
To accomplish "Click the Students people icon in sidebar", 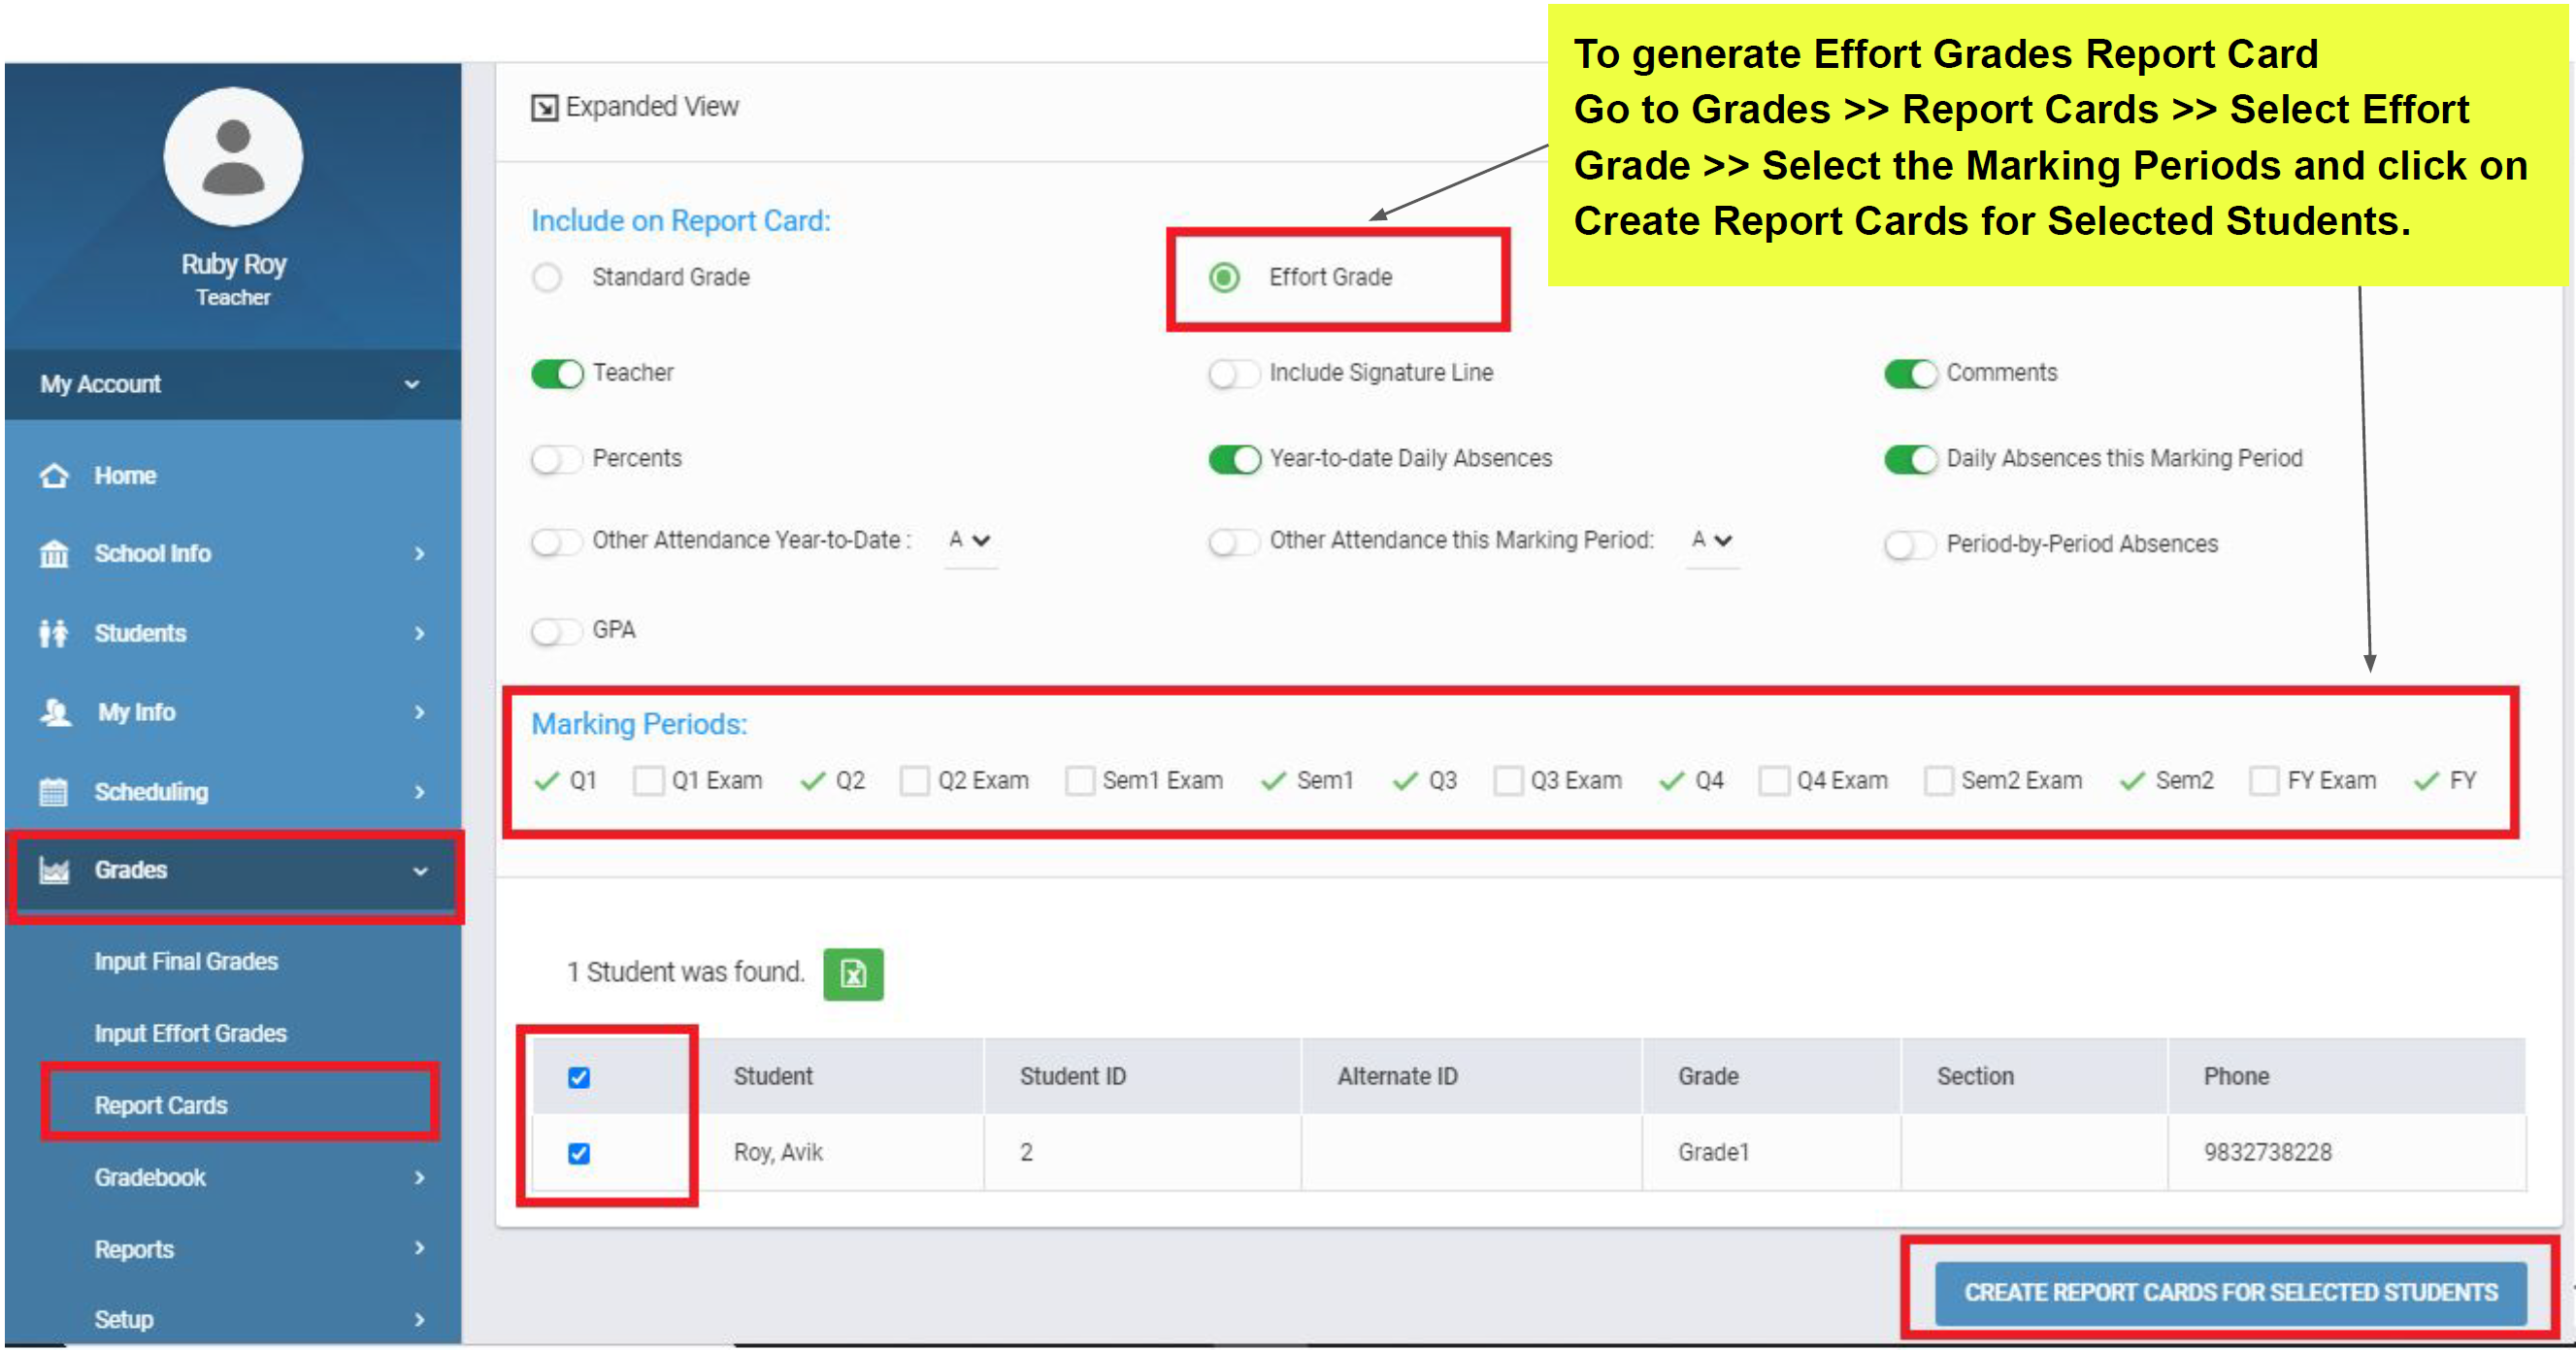I will pyautogui.click(x=54, y=633).
